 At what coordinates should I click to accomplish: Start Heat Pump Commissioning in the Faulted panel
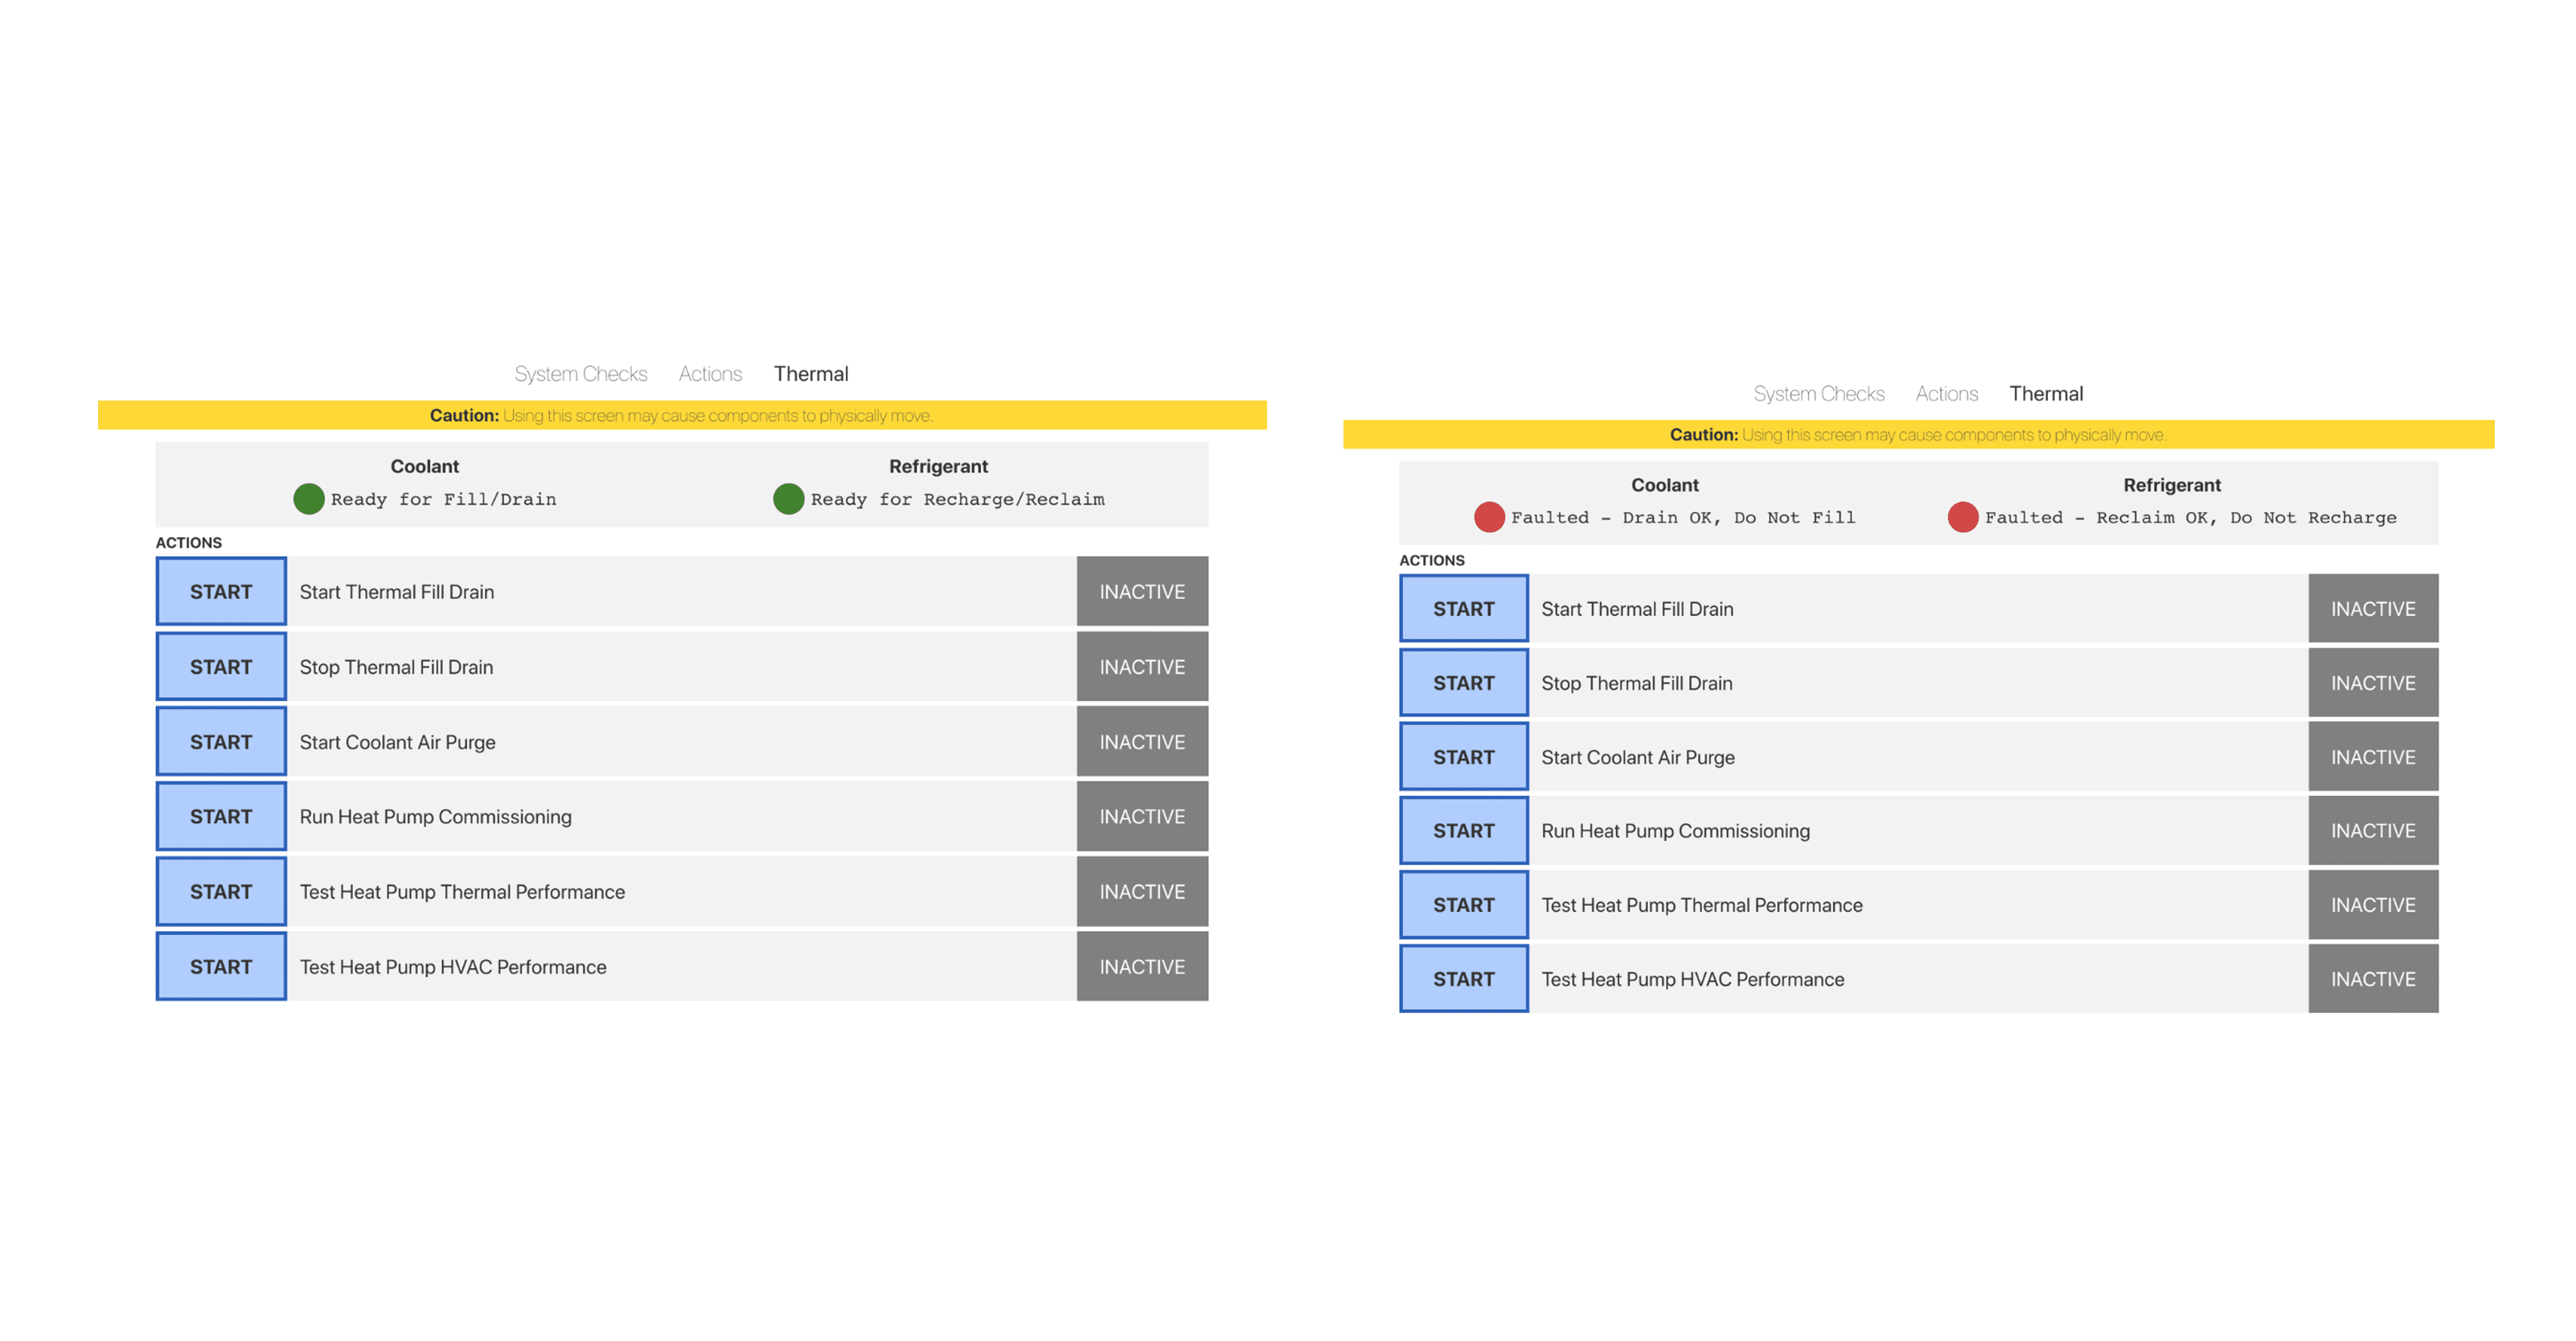click(x=1463, y=831)
